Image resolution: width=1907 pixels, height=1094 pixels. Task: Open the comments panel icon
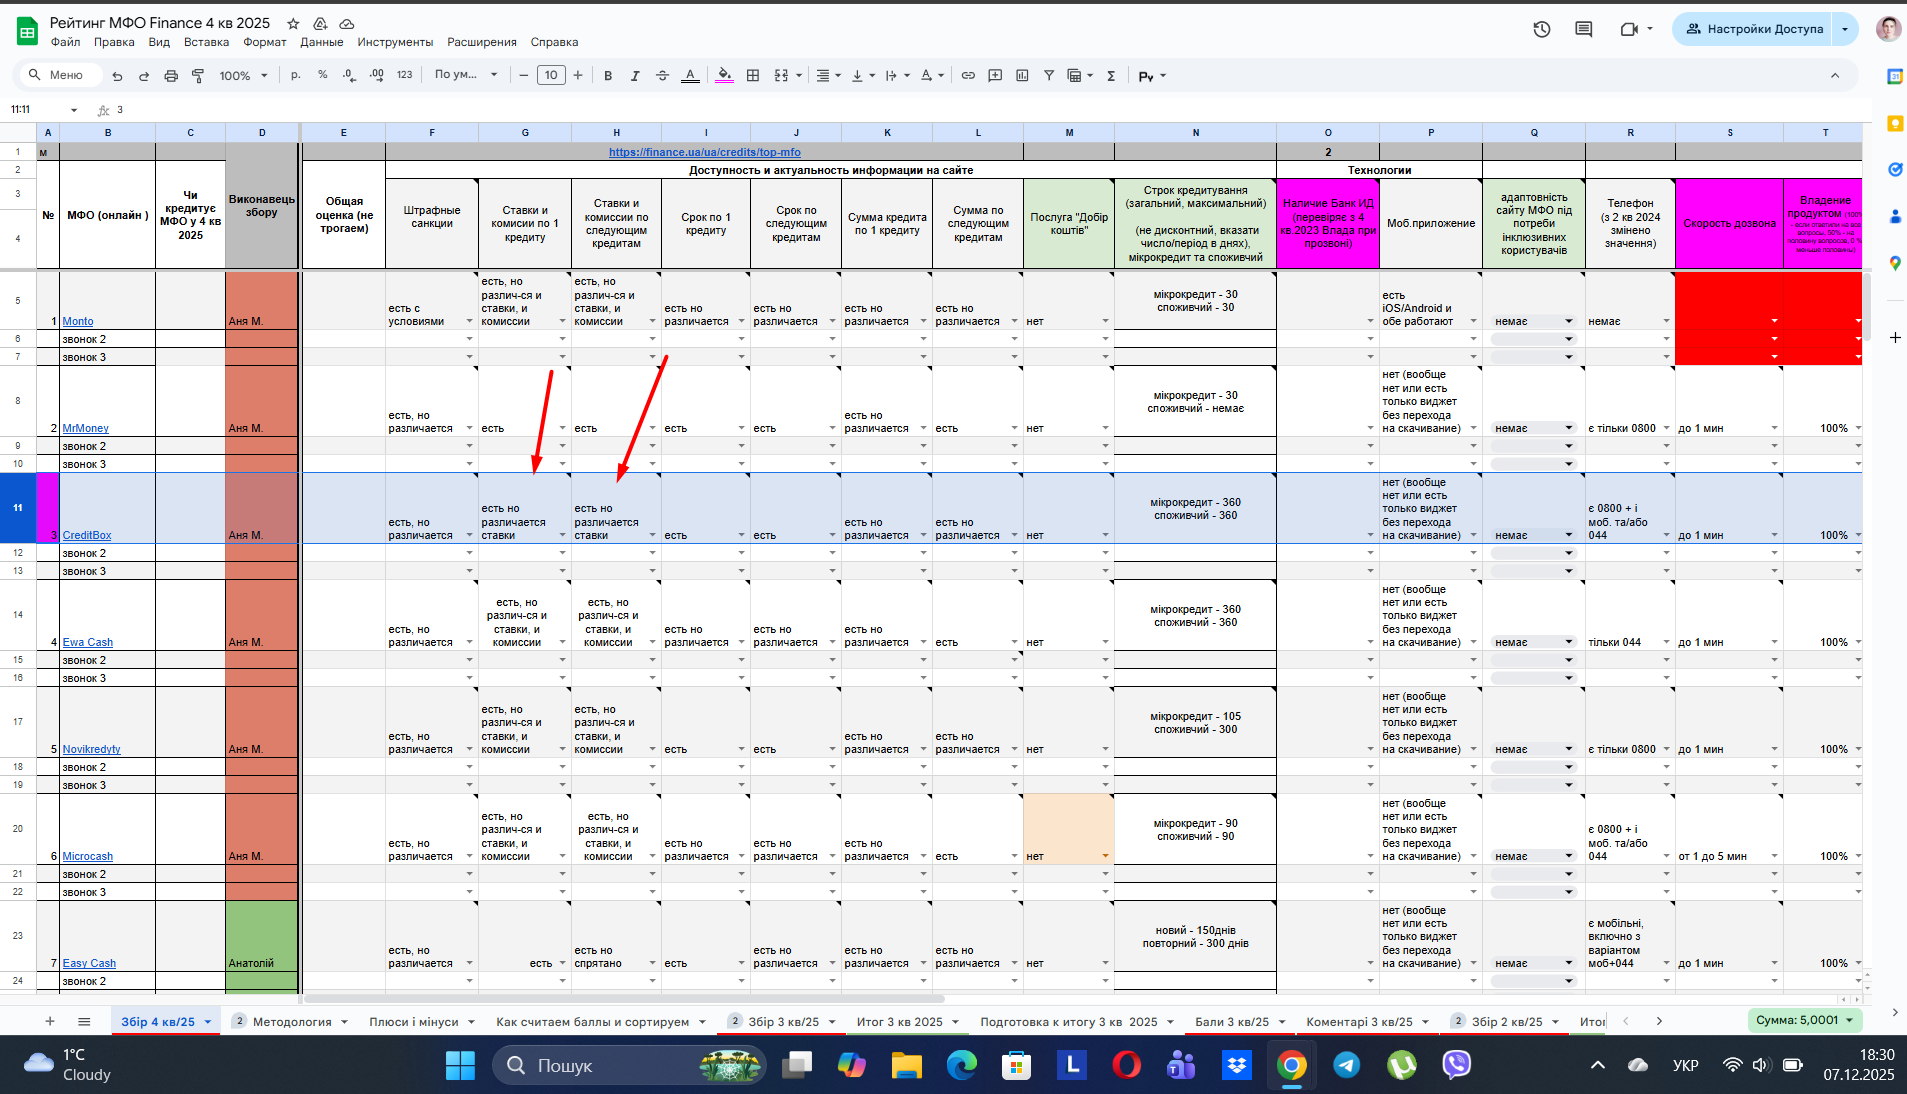point(1584,29)
